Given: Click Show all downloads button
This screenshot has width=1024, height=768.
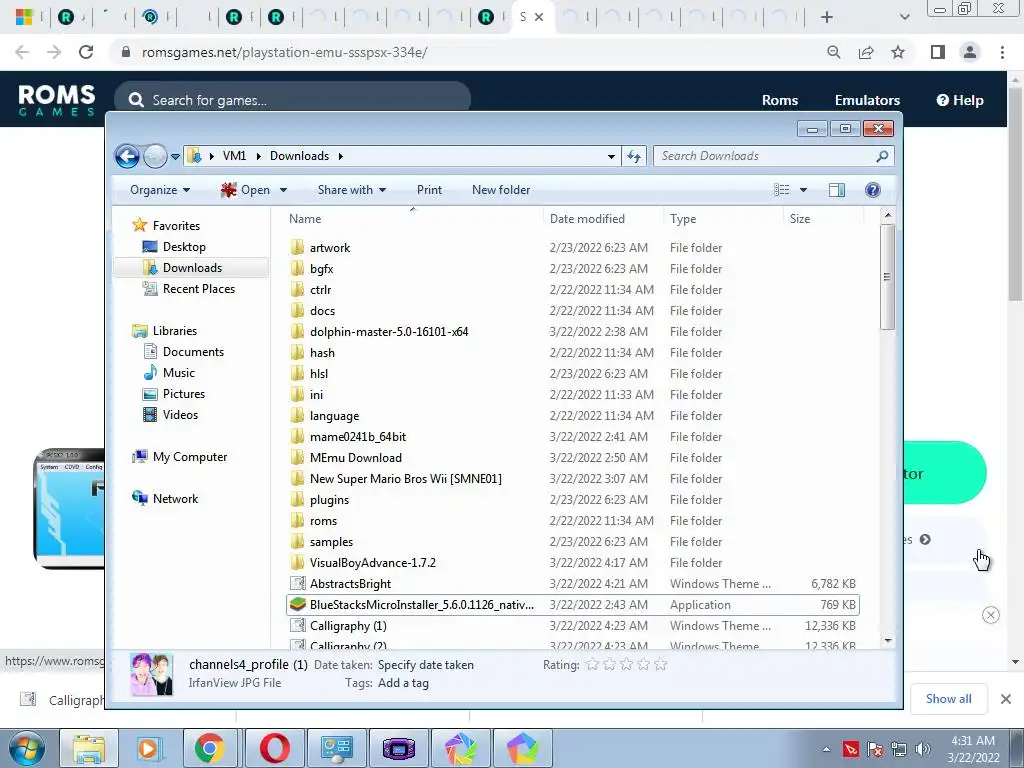Looking at the screenshot, I should point(948,699).
